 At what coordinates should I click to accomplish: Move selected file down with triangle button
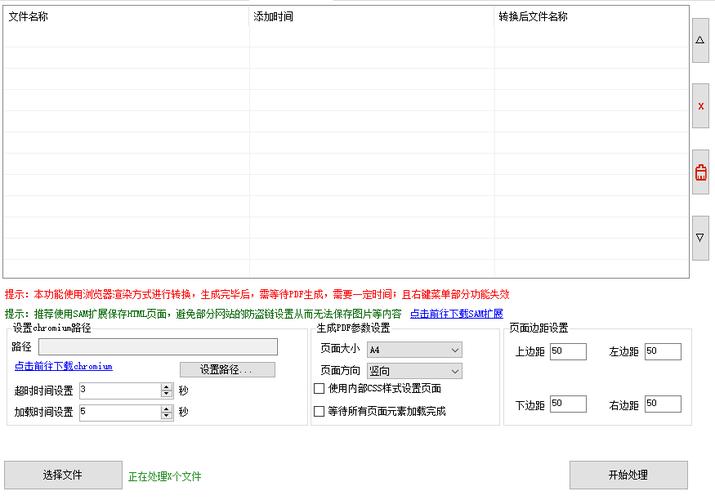coord(700,237)
